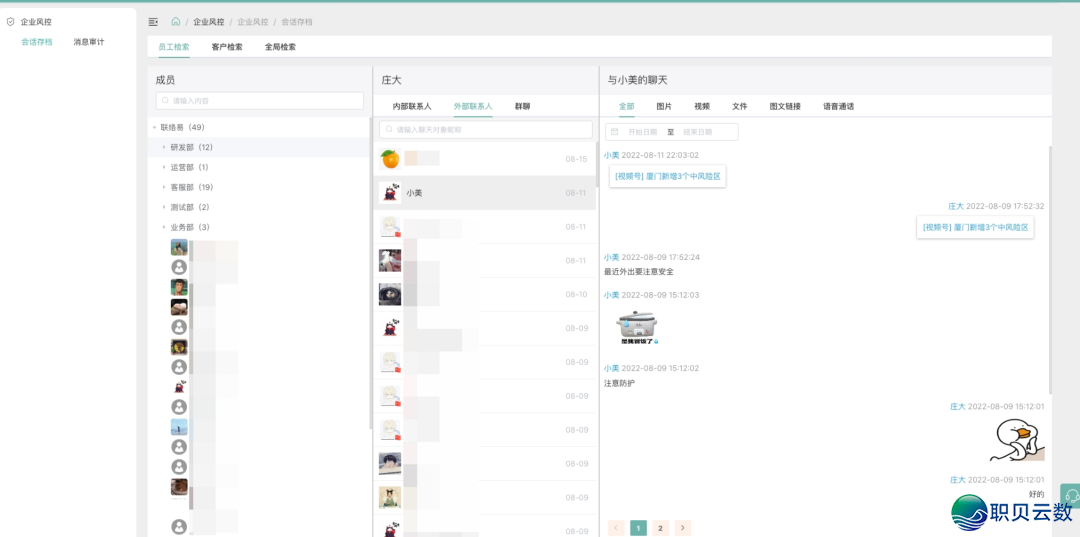1080x537 pixels.
Task: Open the customer service headset icon
Action: tap(1070, 495)
